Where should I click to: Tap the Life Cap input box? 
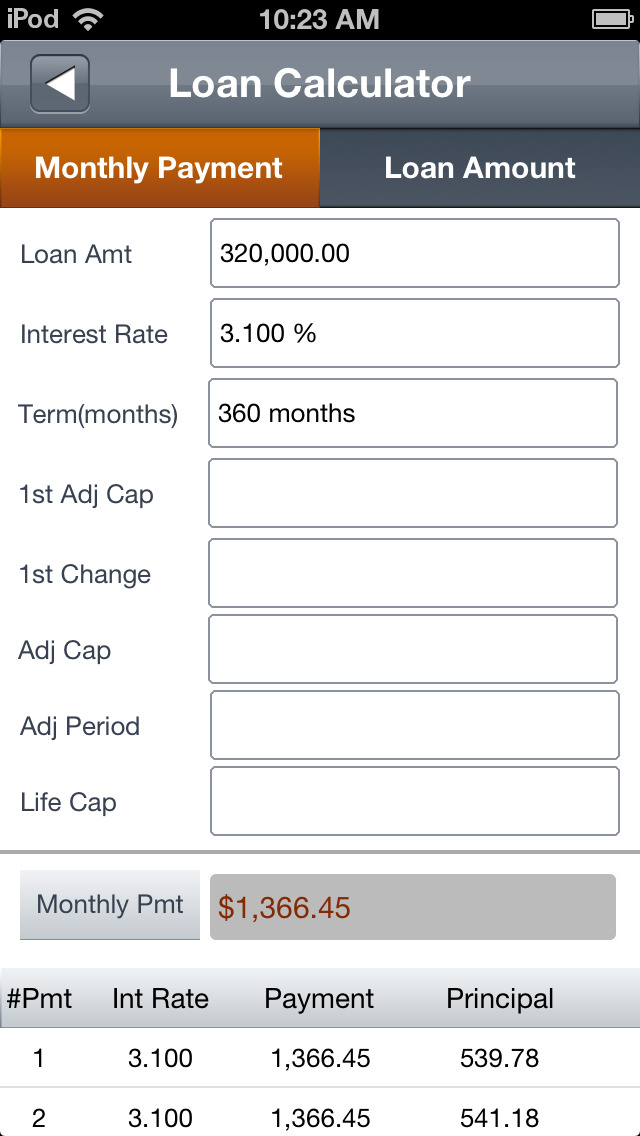click(x=415, y=801)
